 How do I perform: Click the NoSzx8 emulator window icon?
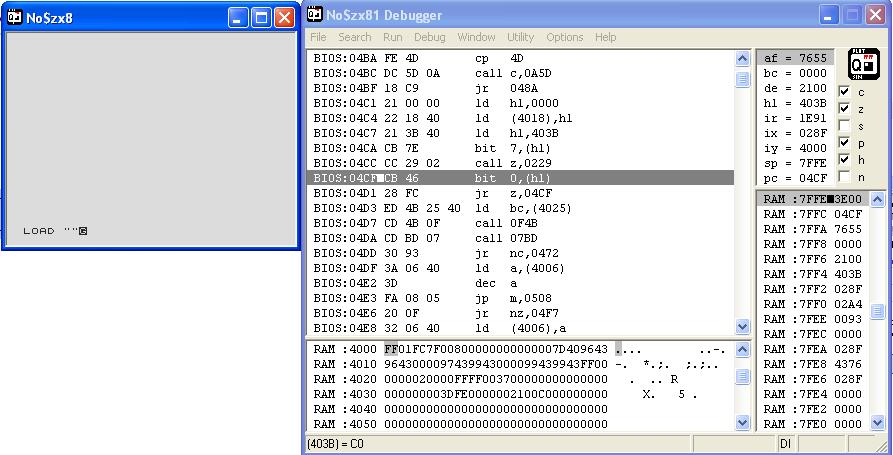(15, 17)
